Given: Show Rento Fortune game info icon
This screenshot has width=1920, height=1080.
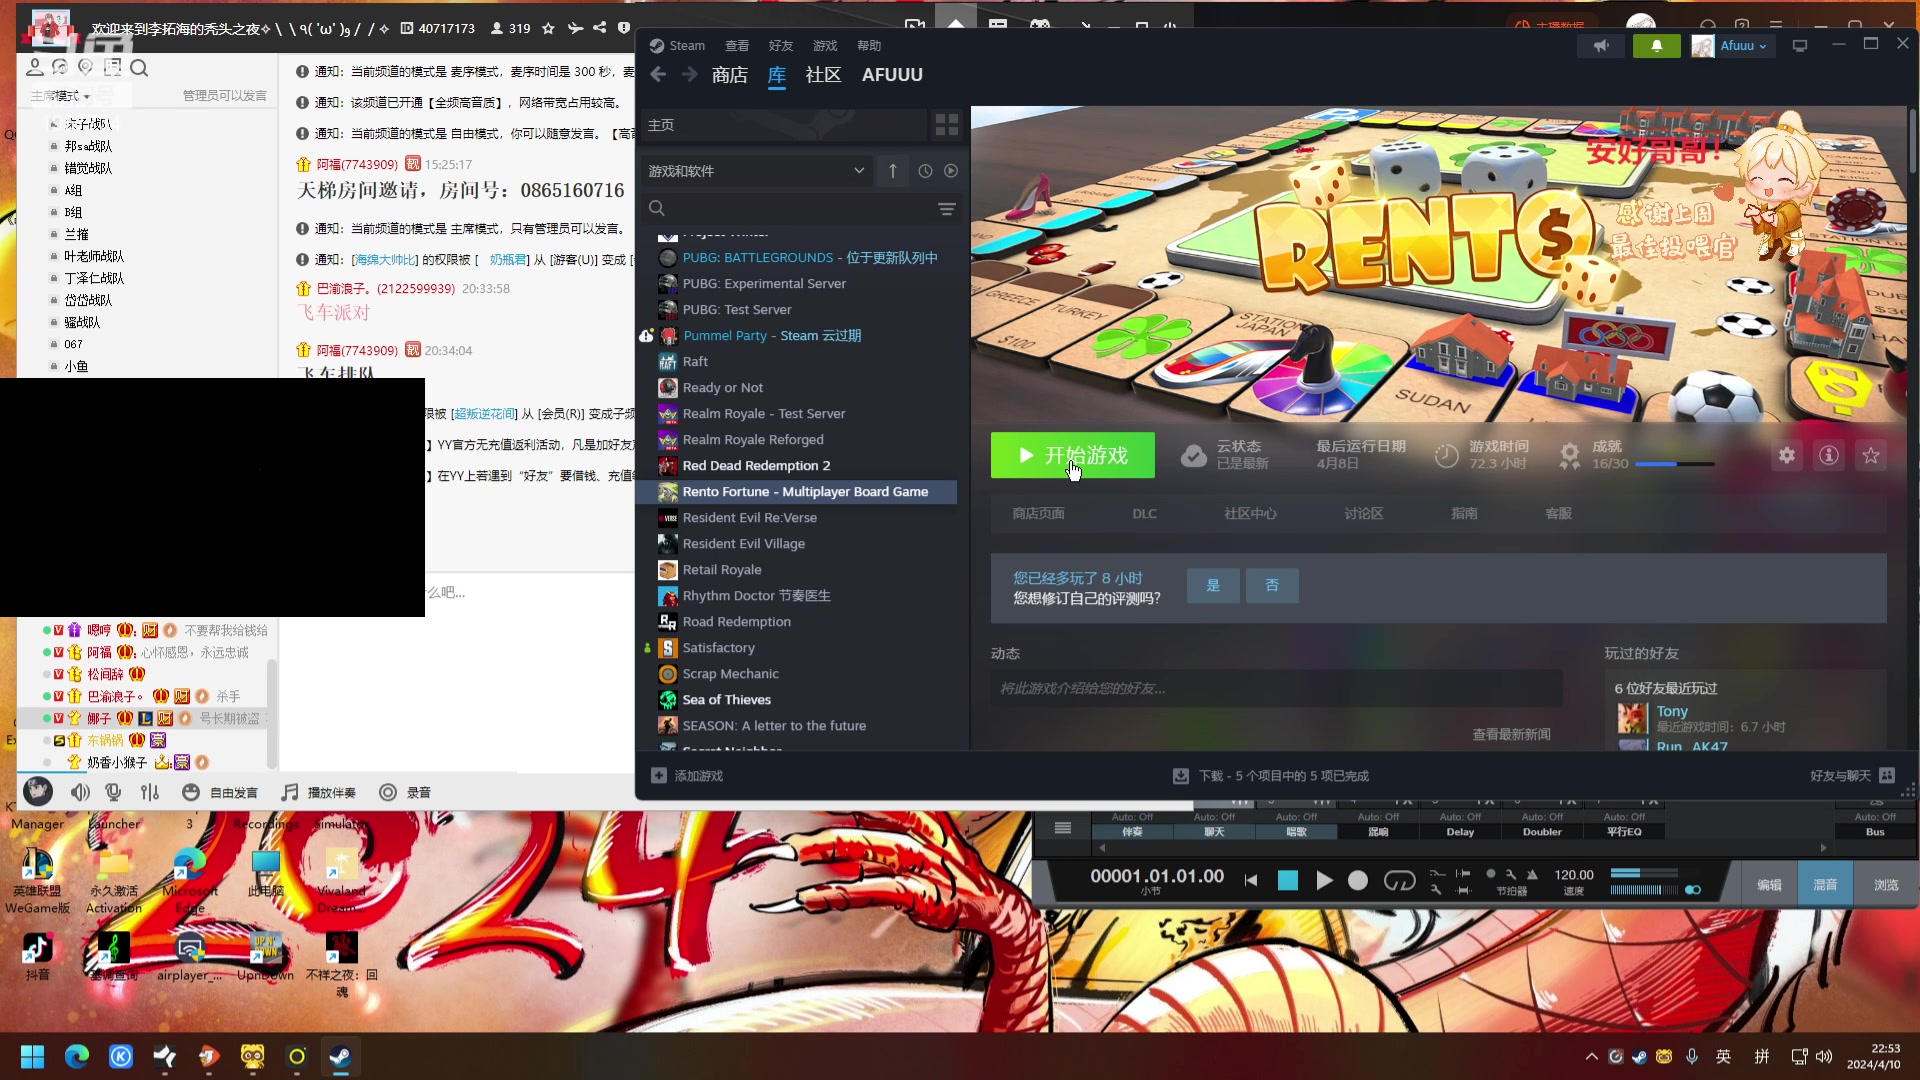Looking at the screenshot, I should pos(1829,456).
